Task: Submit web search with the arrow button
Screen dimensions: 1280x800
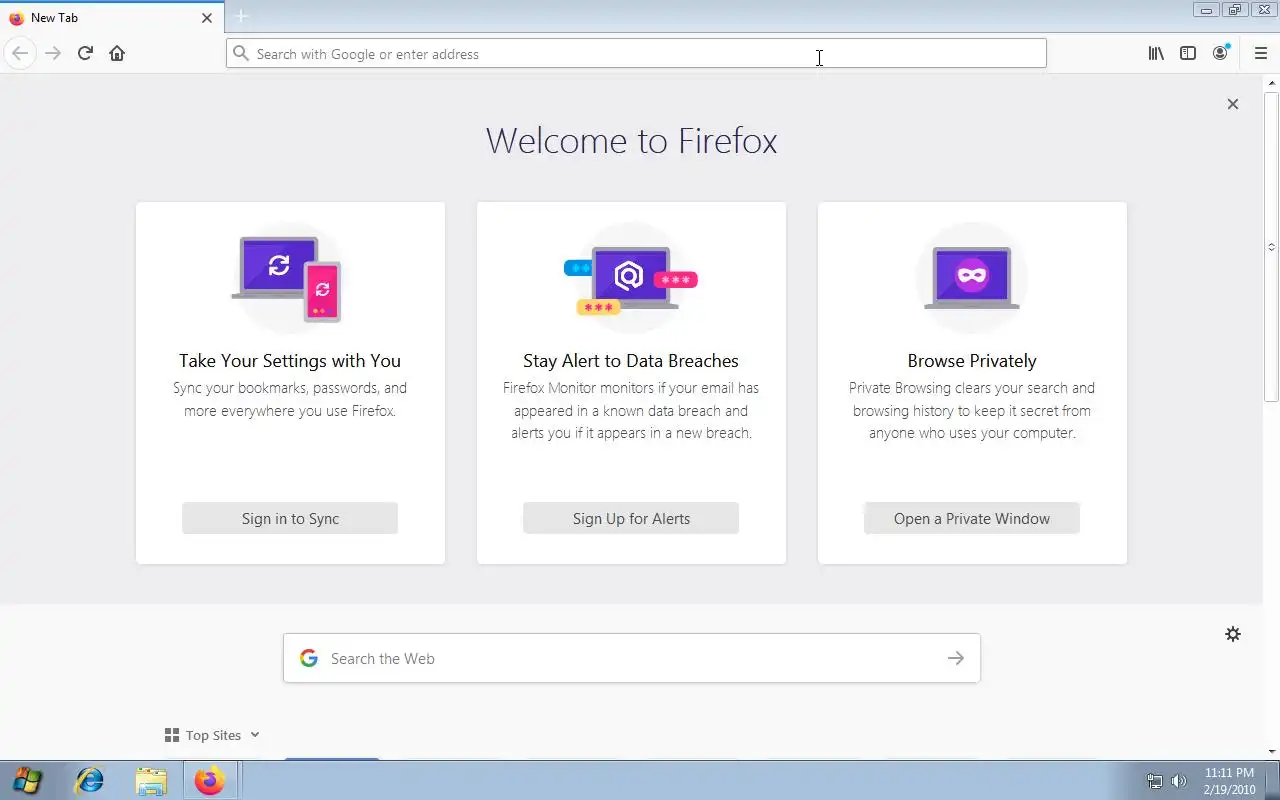Action: (956, 658)
